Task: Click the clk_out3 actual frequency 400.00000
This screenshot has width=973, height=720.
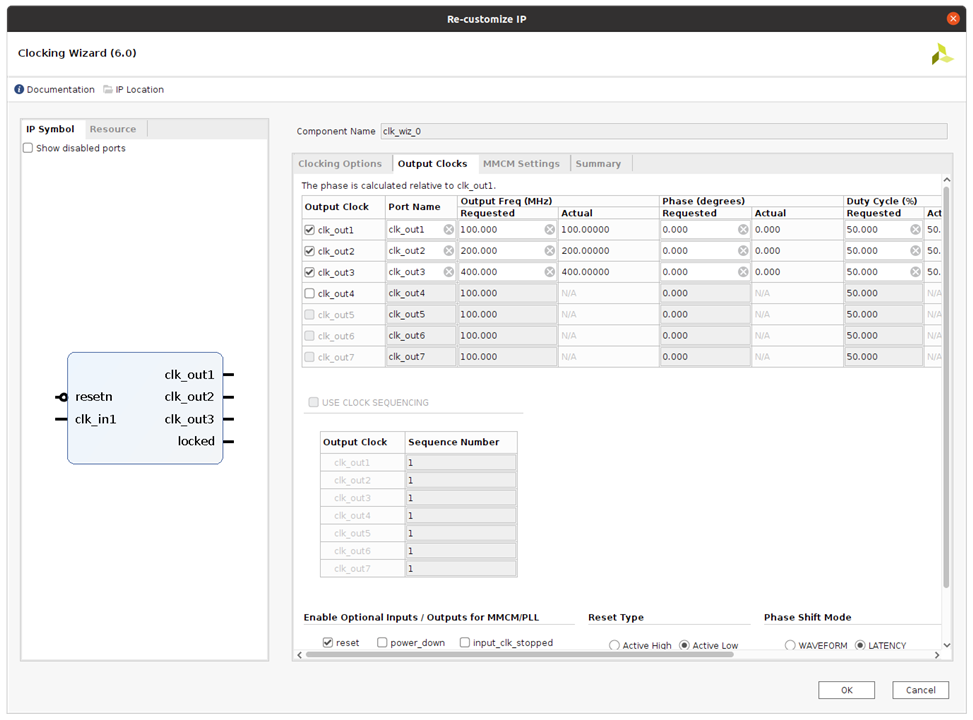Action: 585,272
